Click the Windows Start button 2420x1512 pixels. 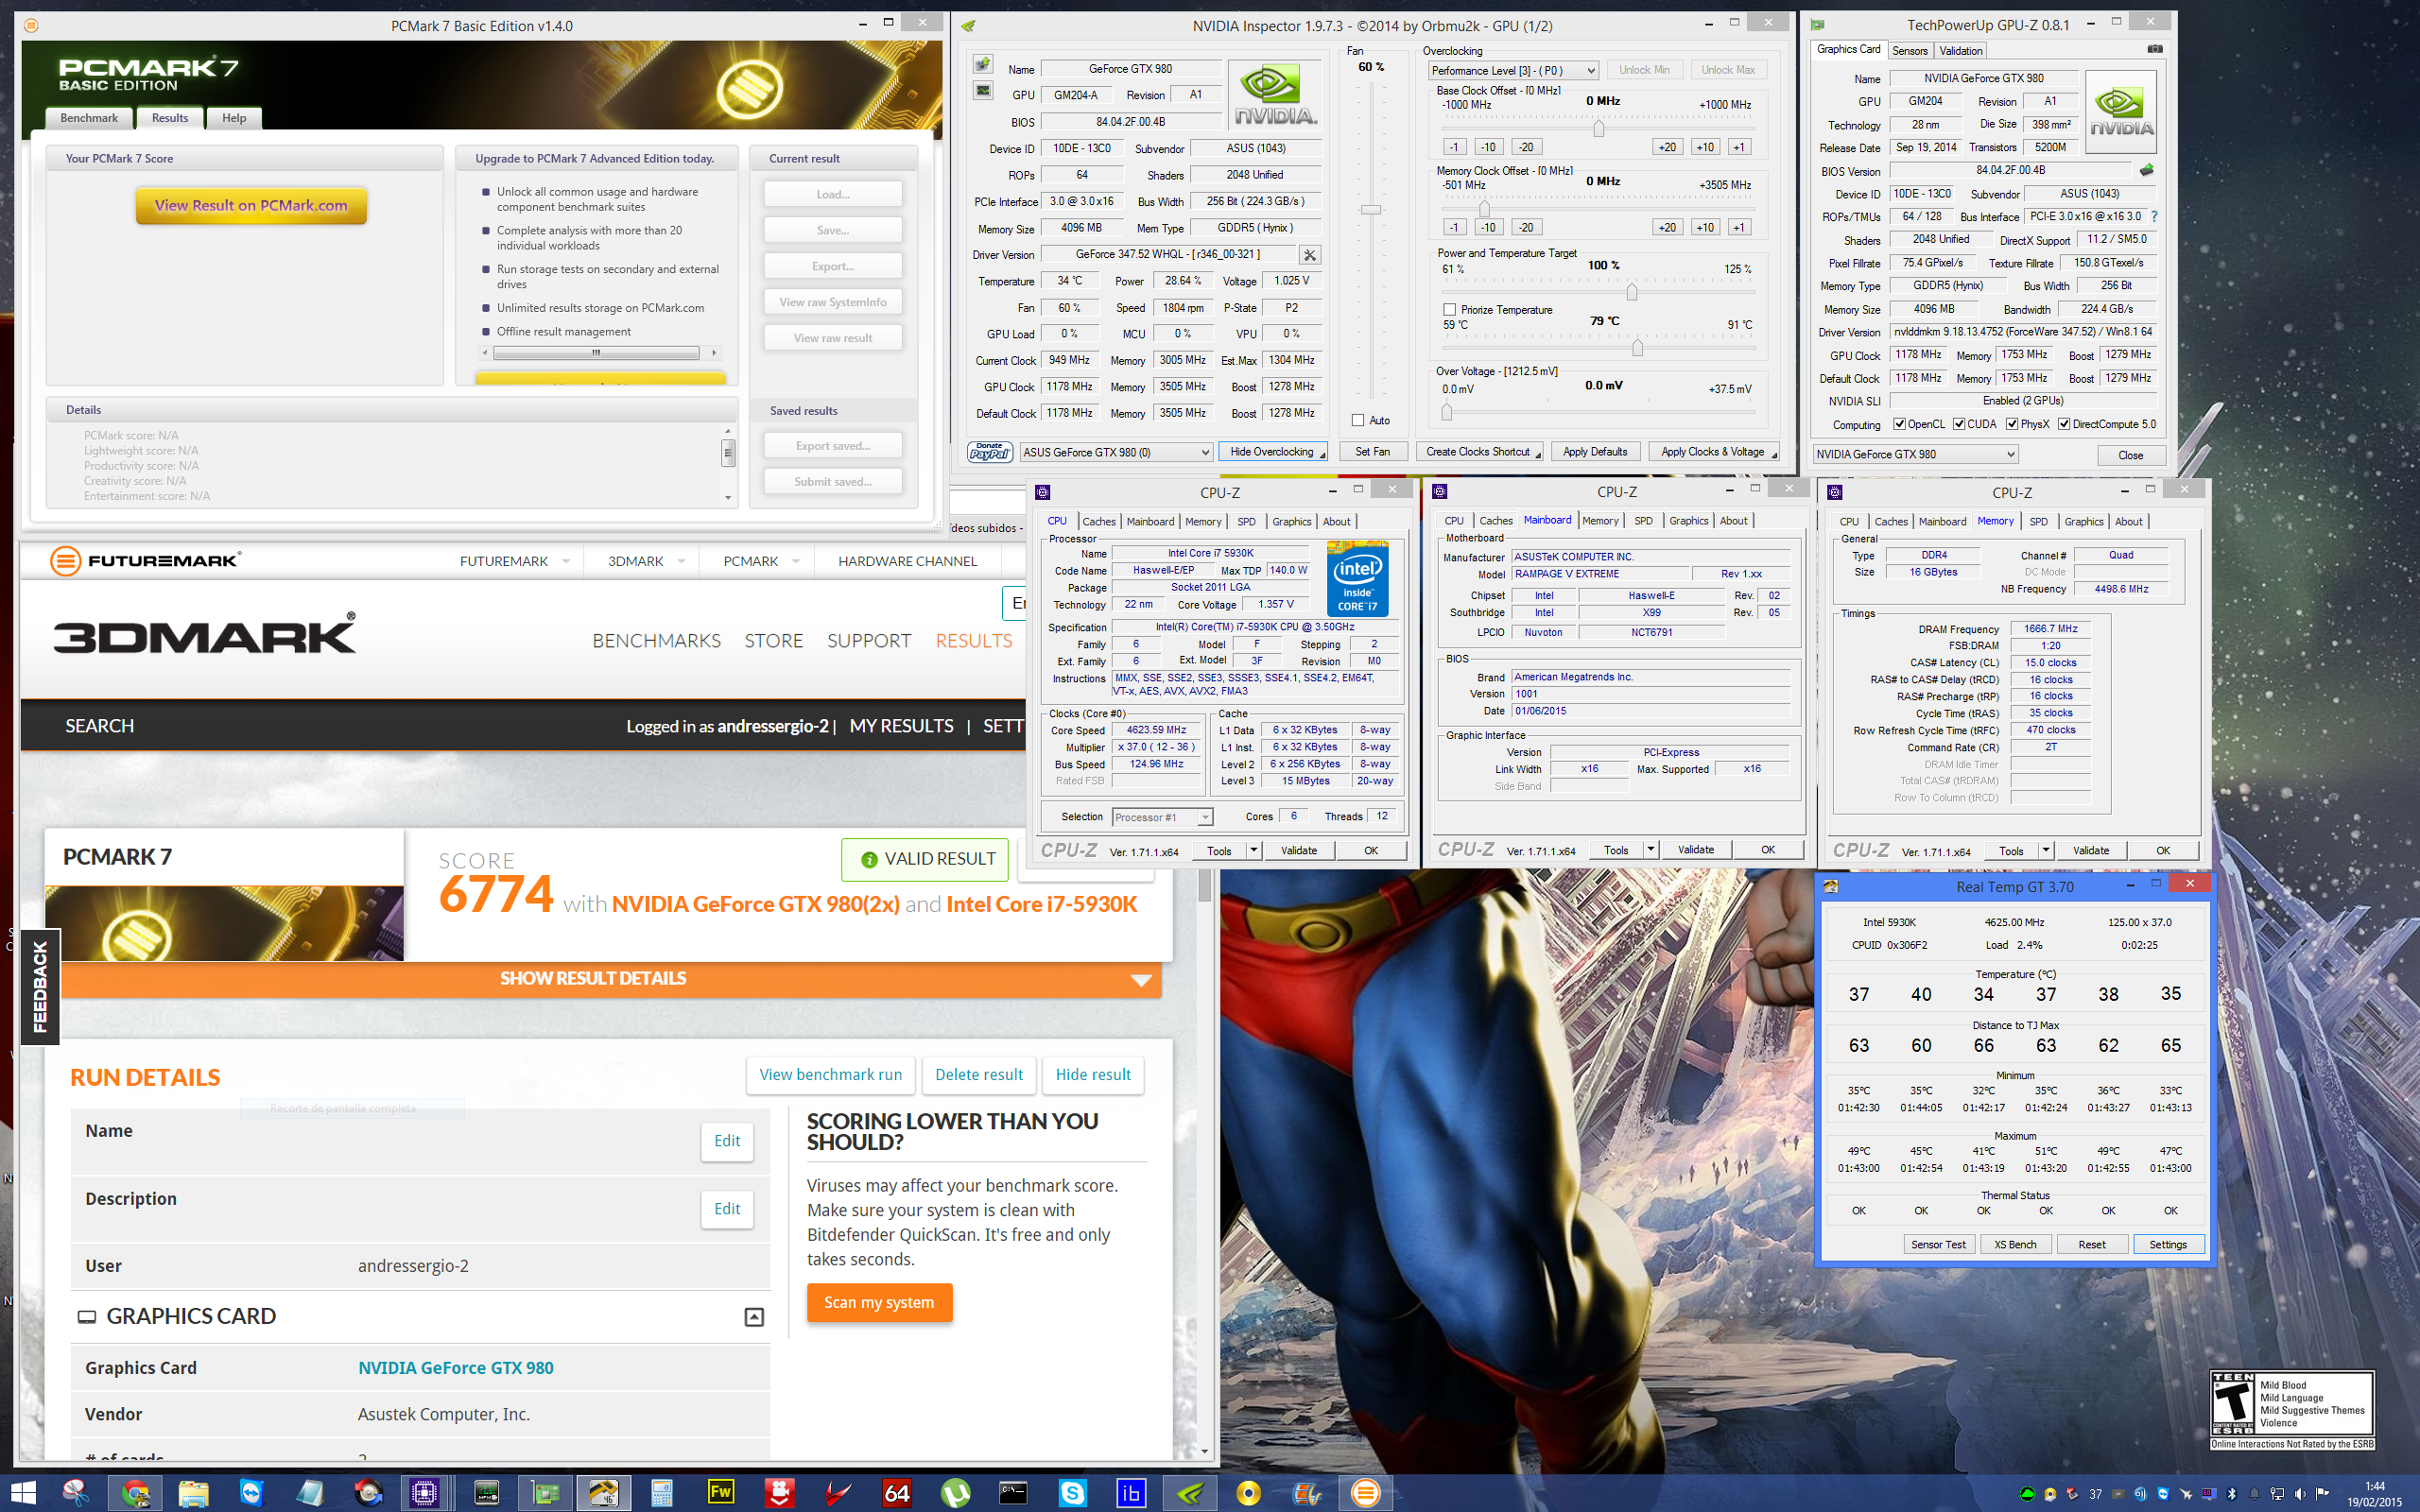pos(22,1493)
